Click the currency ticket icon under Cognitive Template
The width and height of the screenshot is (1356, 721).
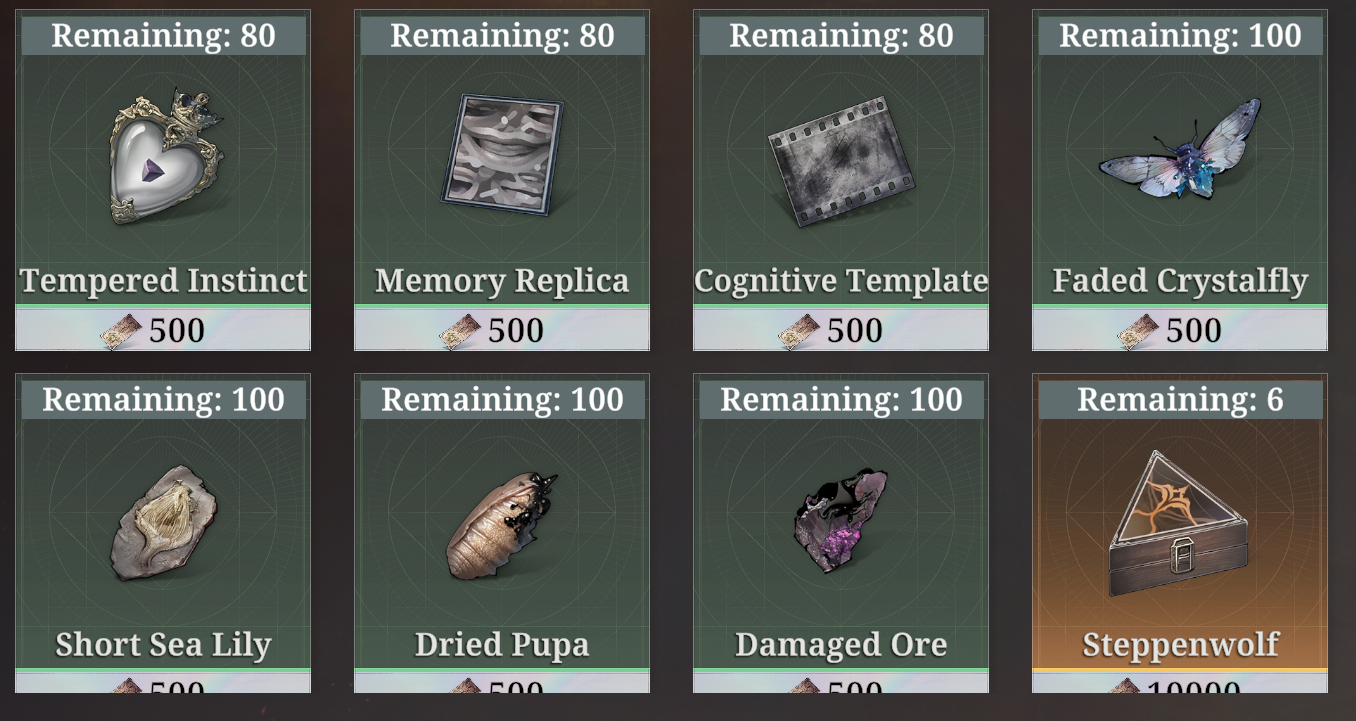tap(800, 331)
